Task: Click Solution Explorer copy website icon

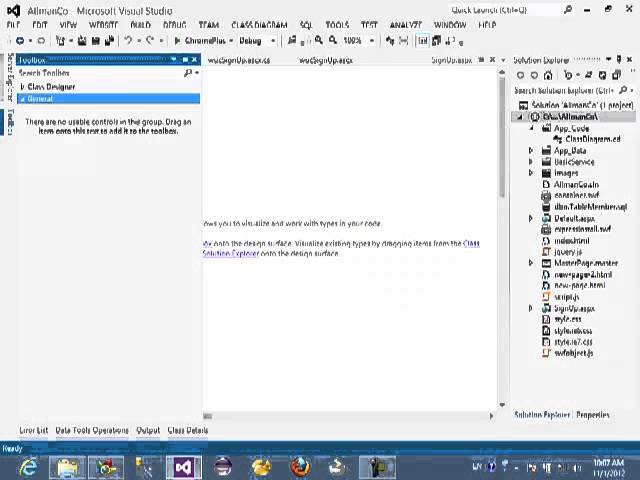Action: click(x=616, y=75)
